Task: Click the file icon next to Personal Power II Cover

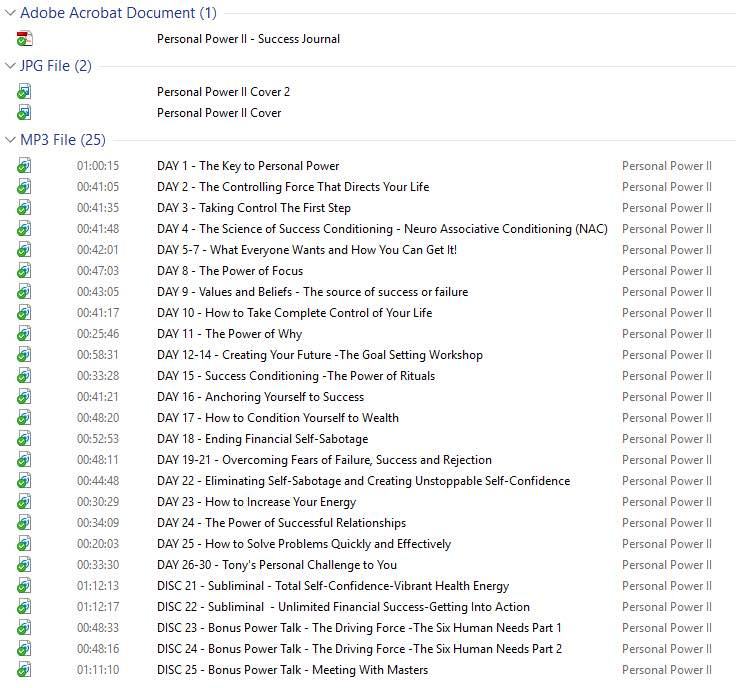Action: pyautogui.click(x=24, y=113)
